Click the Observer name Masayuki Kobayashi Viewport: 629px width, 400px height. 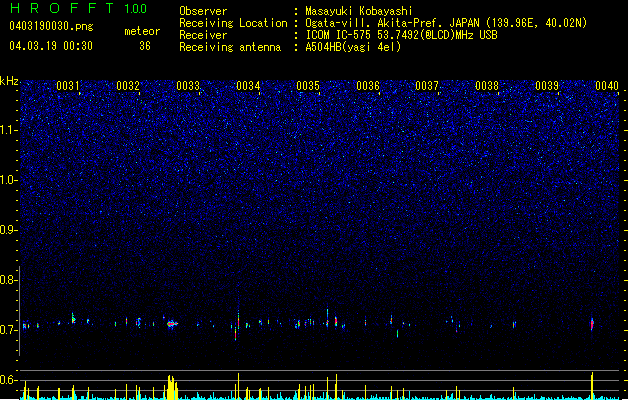tap(359, 11)
